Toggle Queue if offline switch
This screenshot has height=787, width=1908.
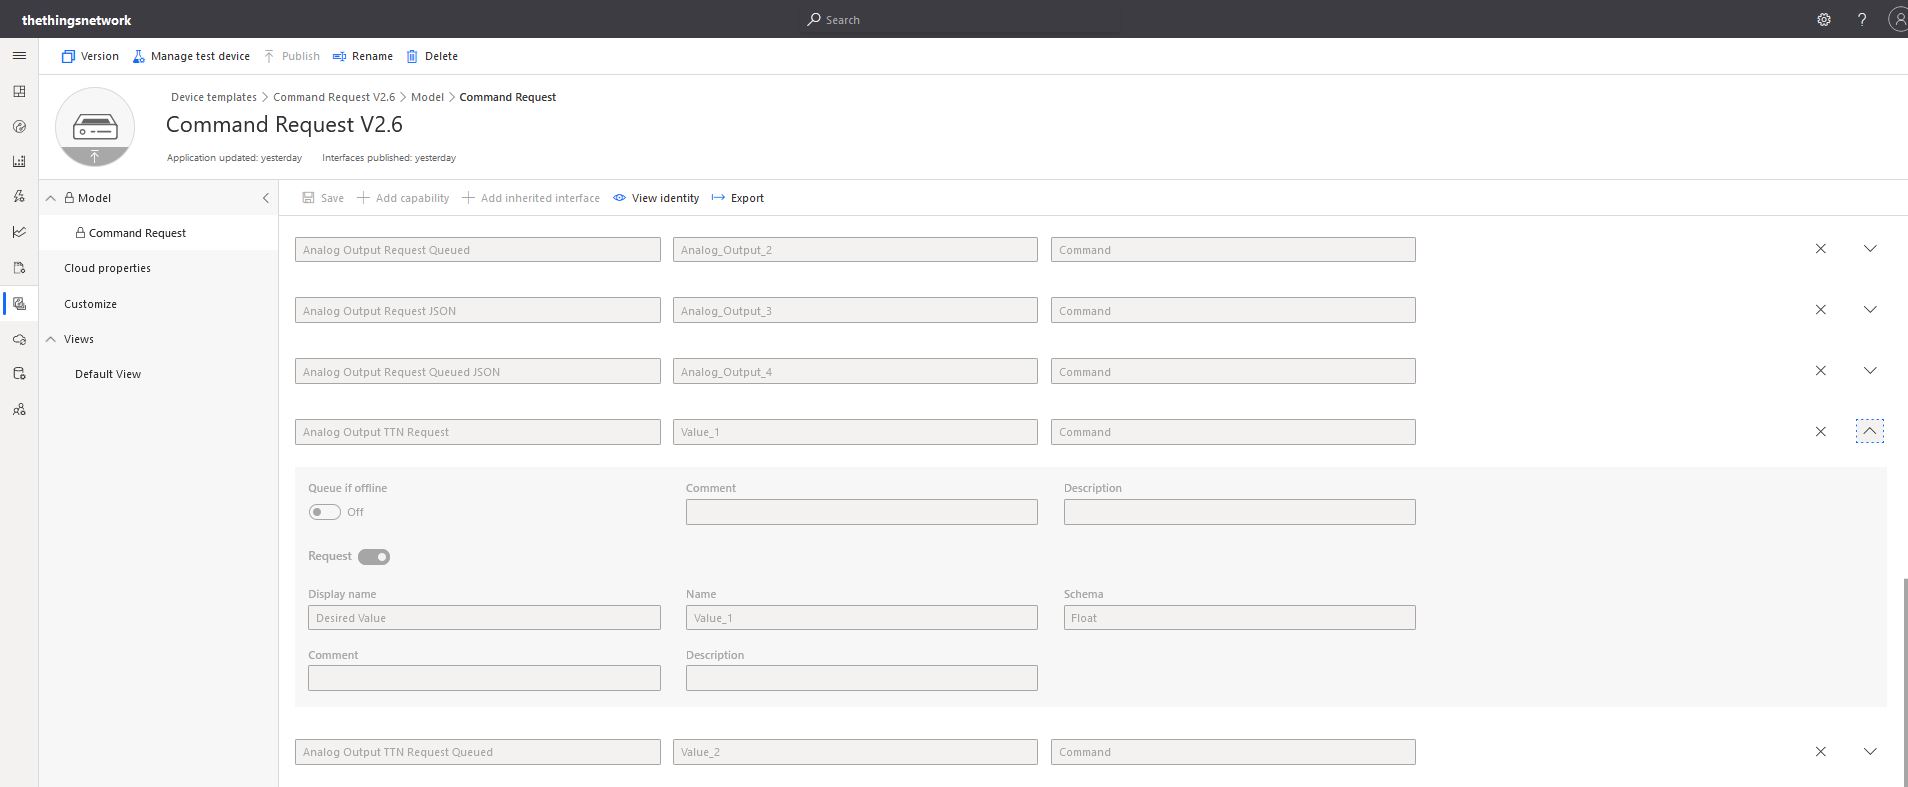[325, 512]
